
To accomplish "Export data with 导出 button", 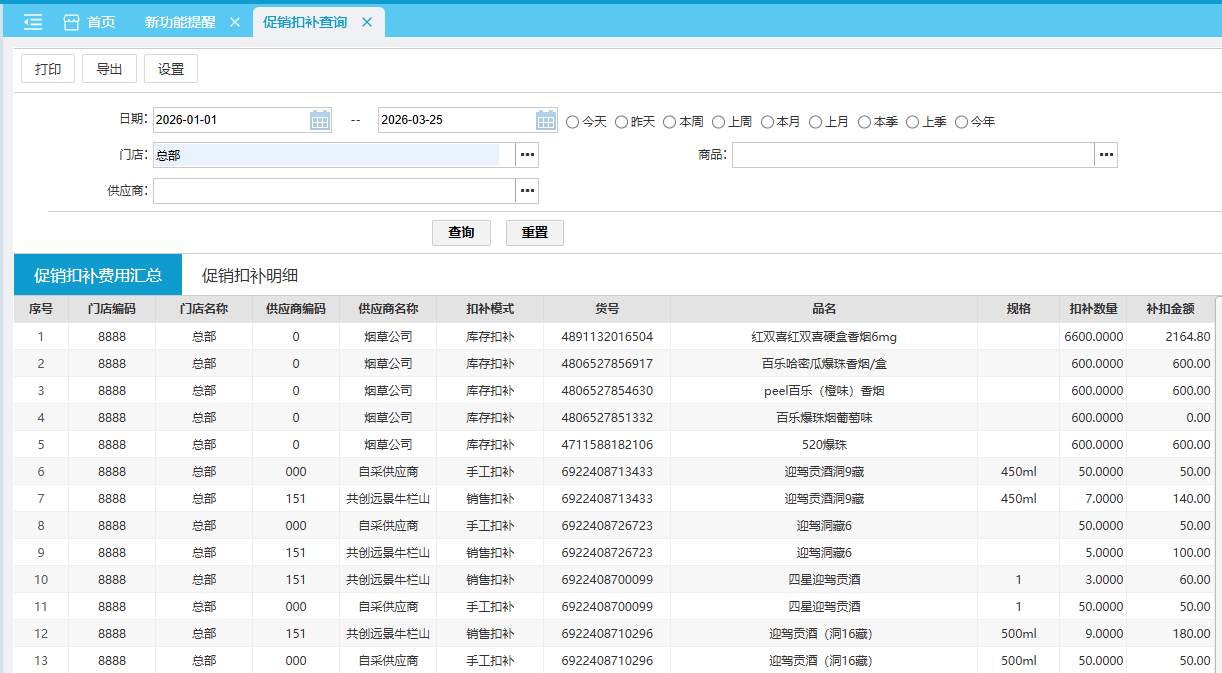I will click(x=109, y=69).
